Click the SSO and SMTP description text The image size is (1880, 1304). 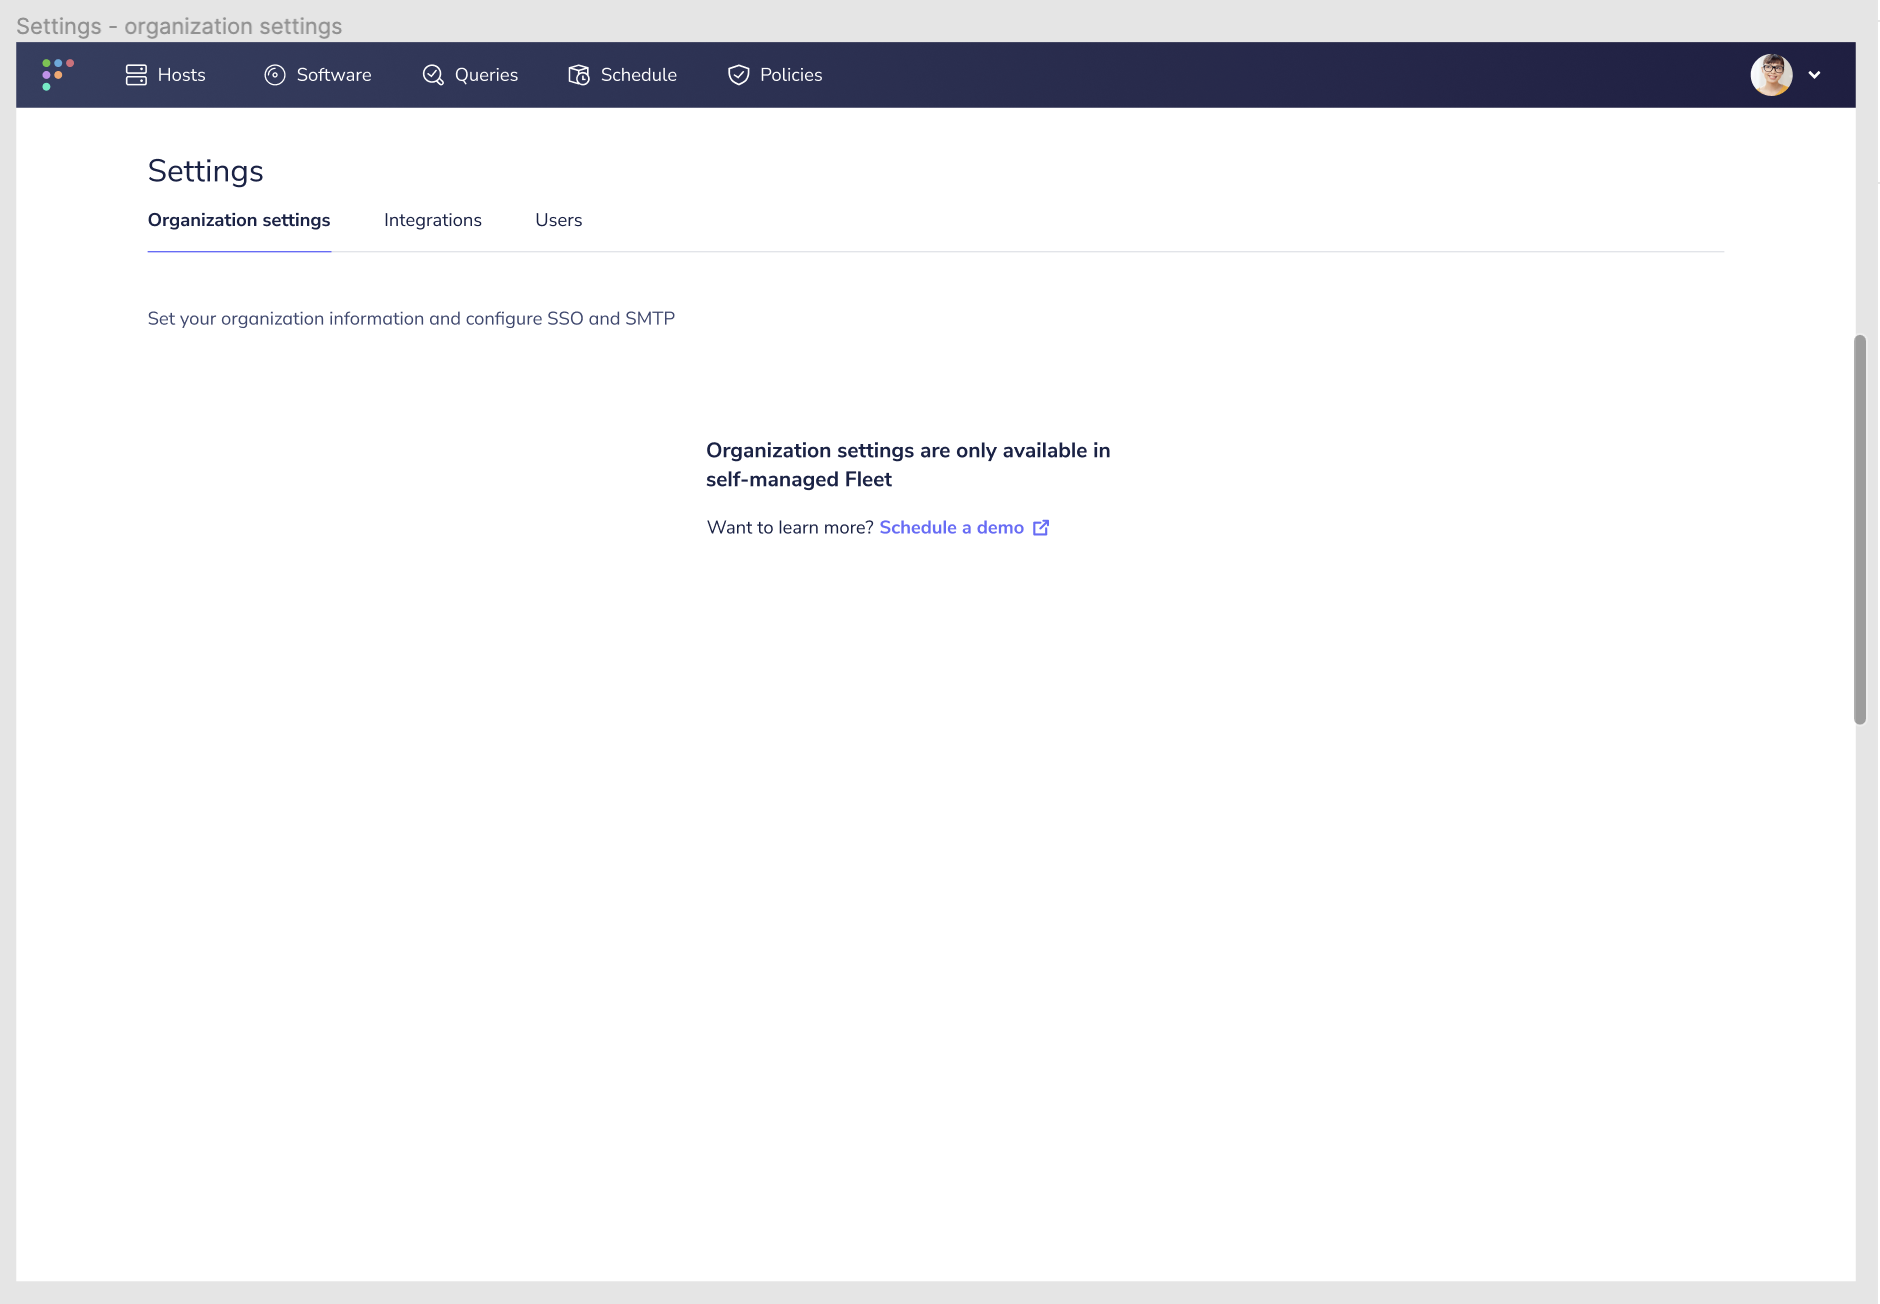click(x=411, y=318)
